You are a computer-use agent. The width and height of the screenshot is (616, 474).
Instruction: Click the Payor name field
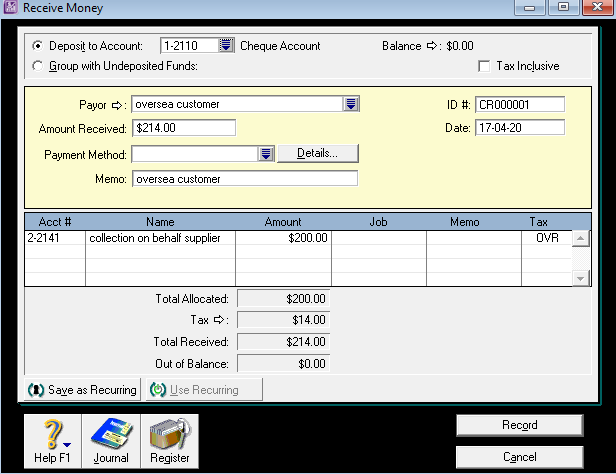coord(238,104)
